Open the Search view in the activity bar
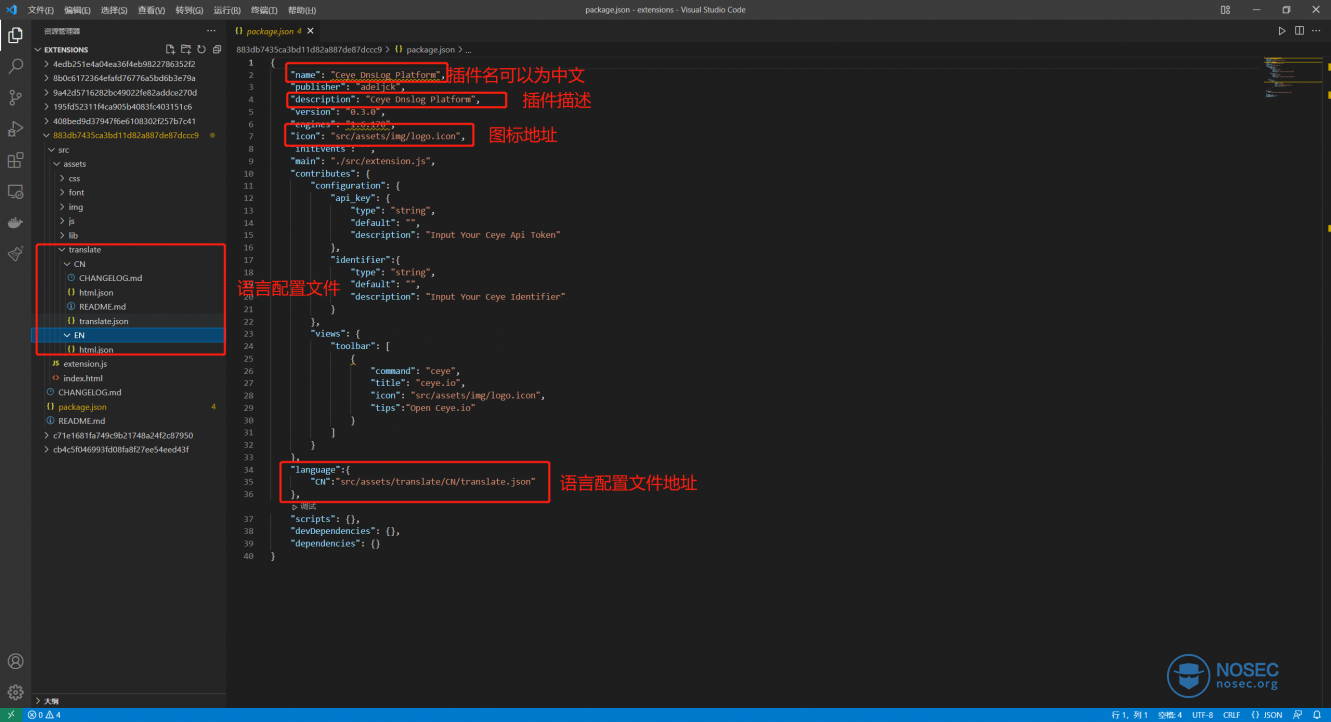This screenshot has height=722, width=1331. point(15,66)
